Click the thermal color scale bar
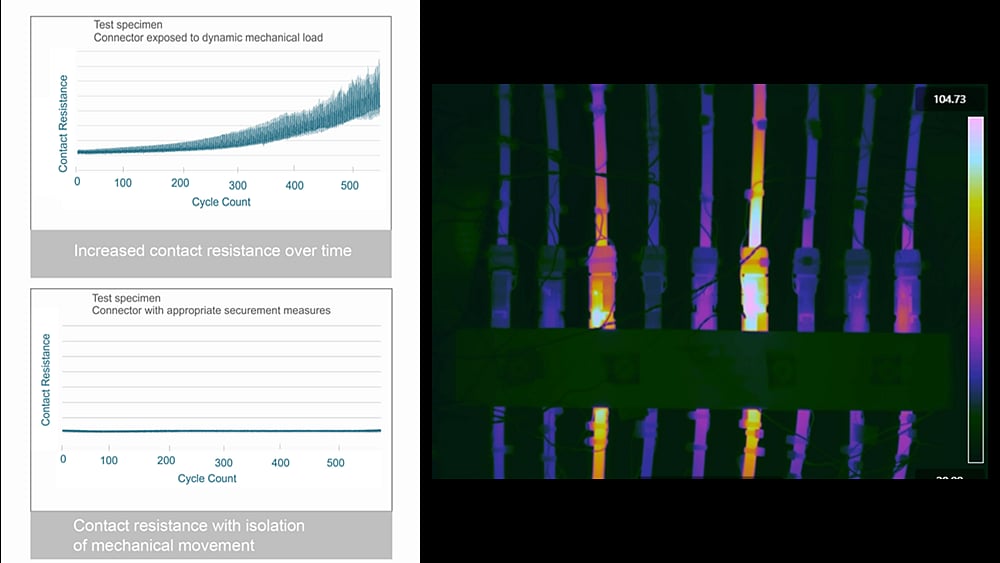Viewport: 1000px width, 563px height. (975, 289)
